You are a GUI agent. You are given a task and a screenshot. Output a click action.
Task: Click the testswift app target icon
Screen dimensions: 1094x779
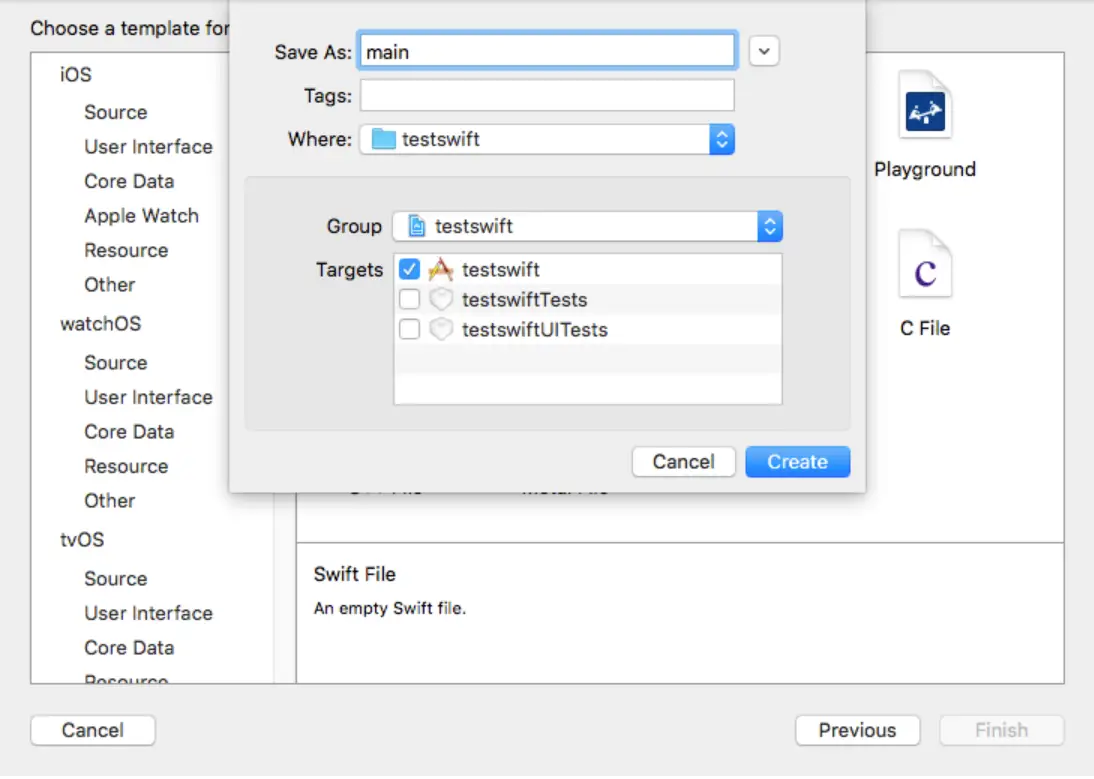[x=441, y=270]
